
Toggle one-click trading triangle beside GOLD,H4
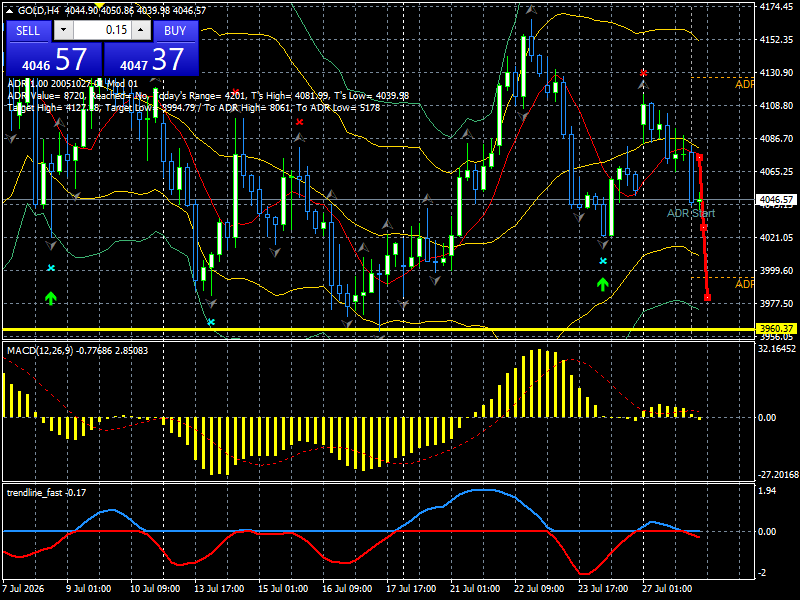9,10
